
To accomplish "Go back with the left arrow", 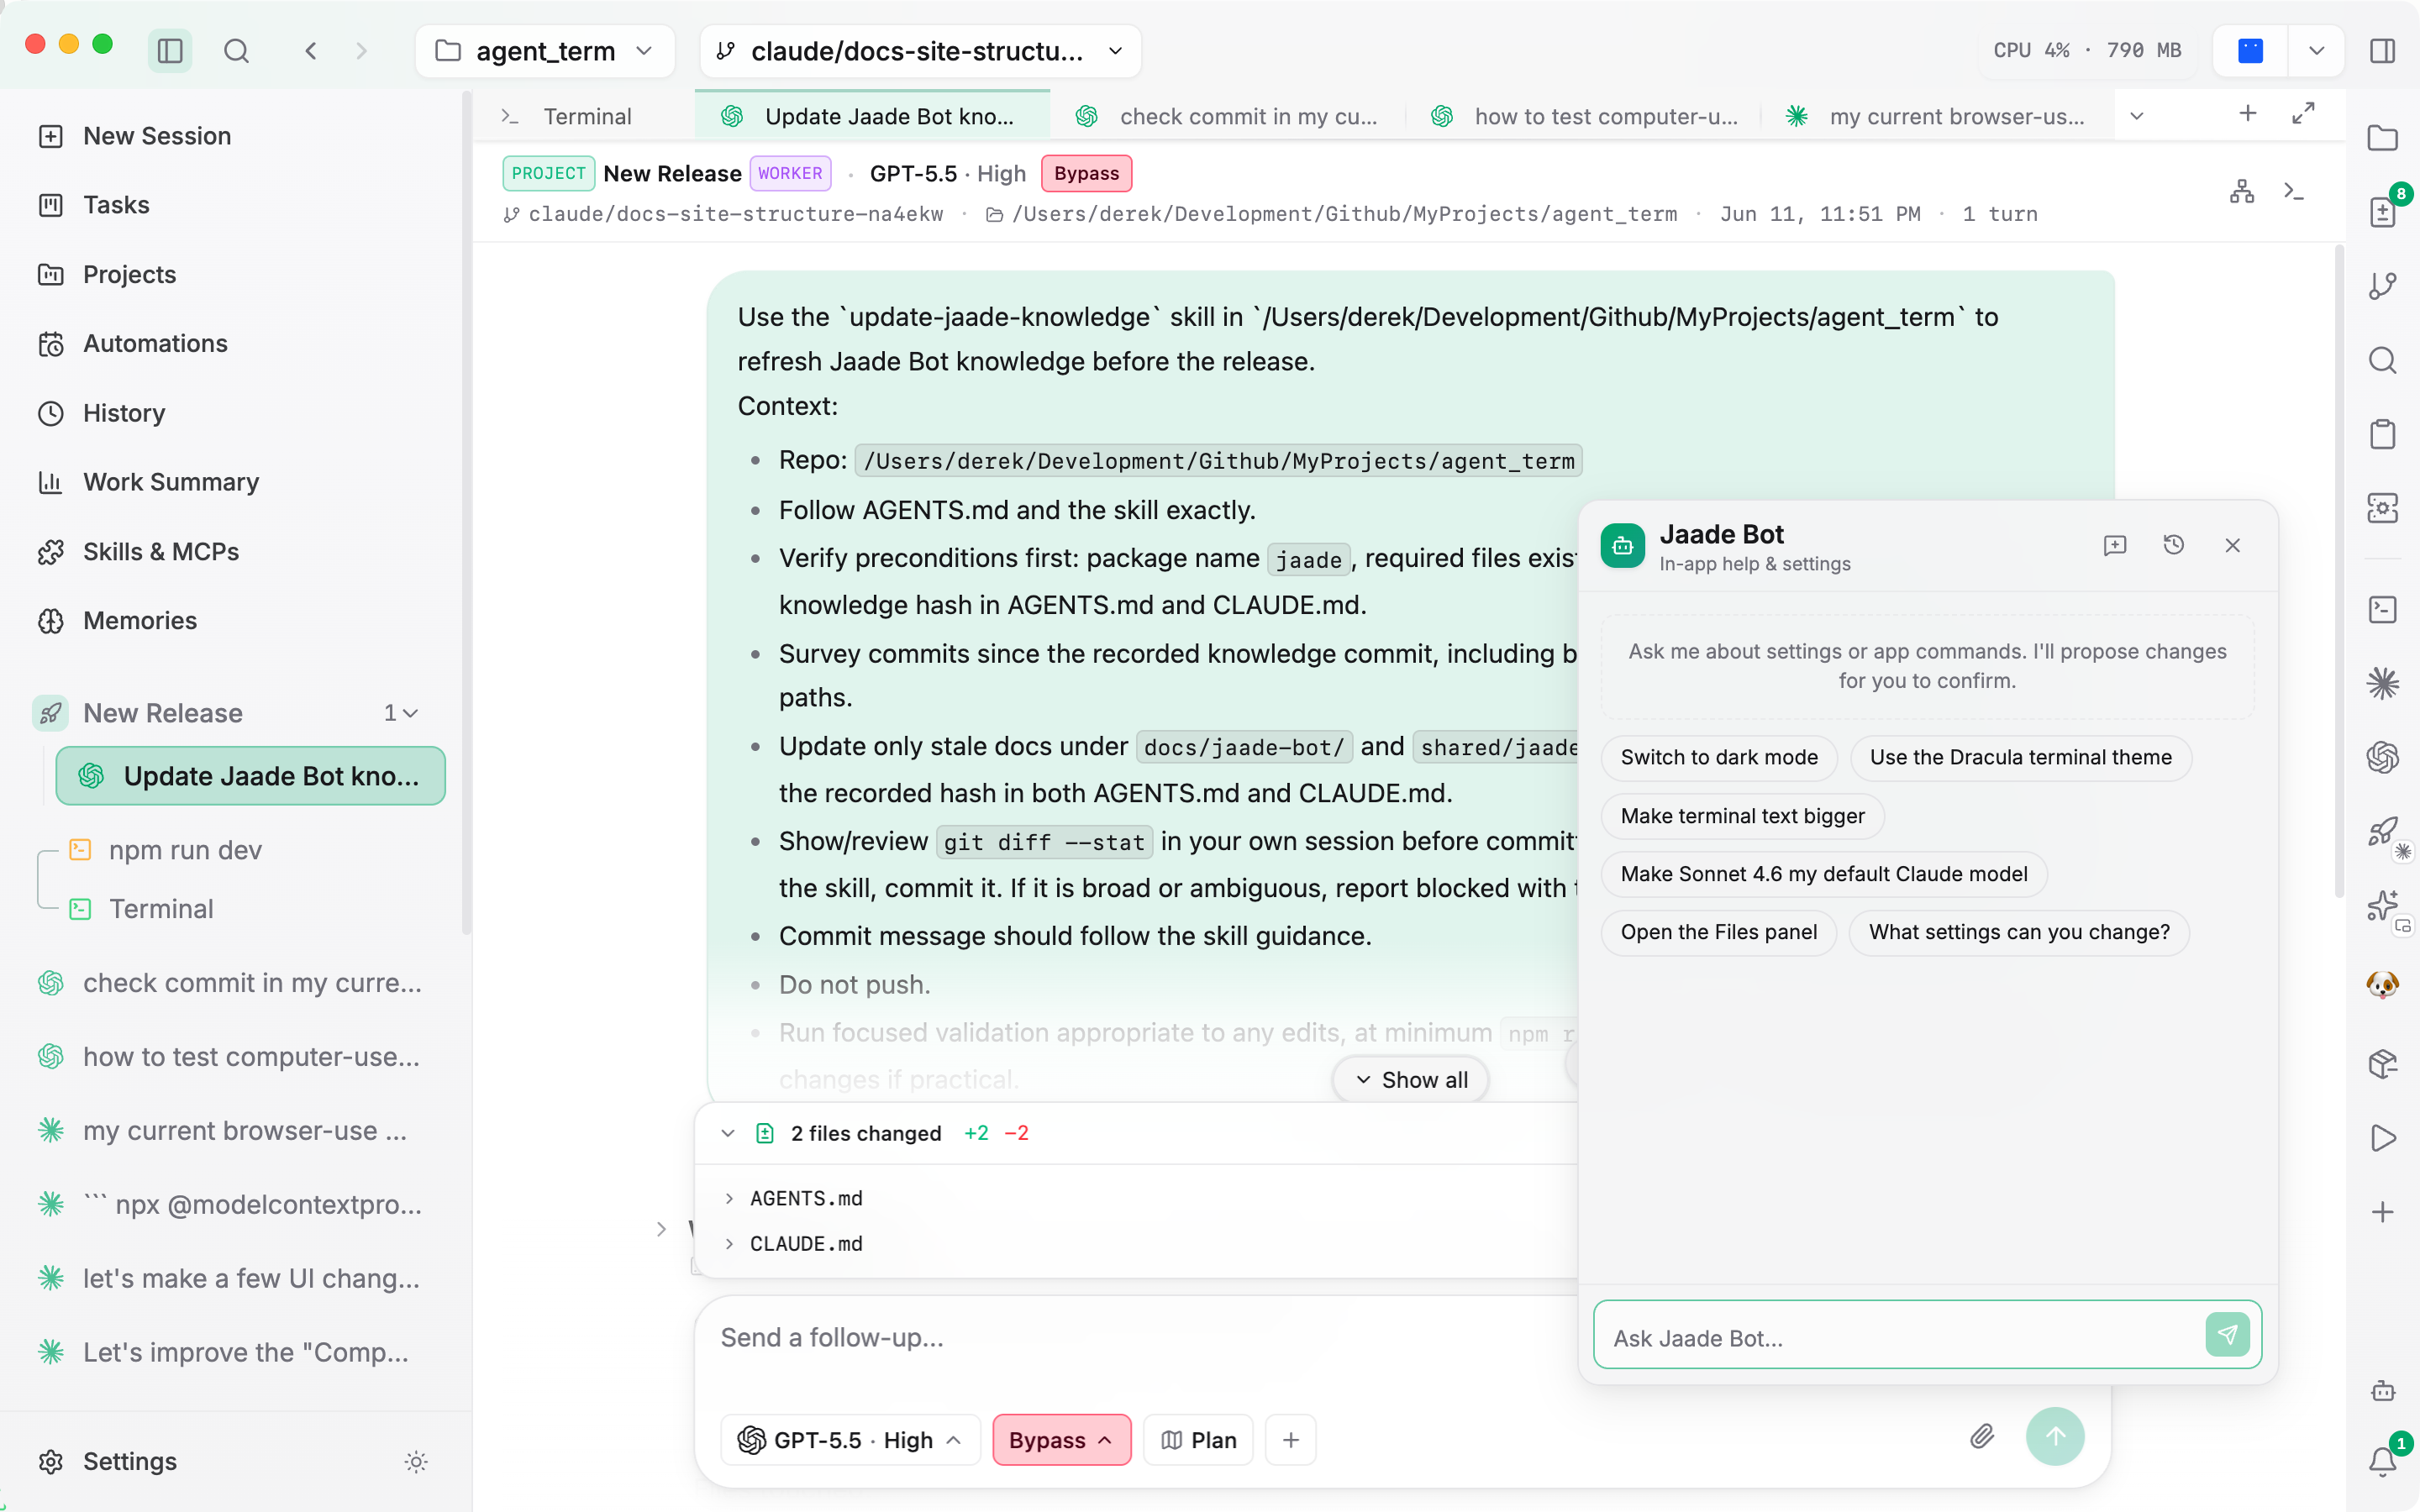I will 311,50.
